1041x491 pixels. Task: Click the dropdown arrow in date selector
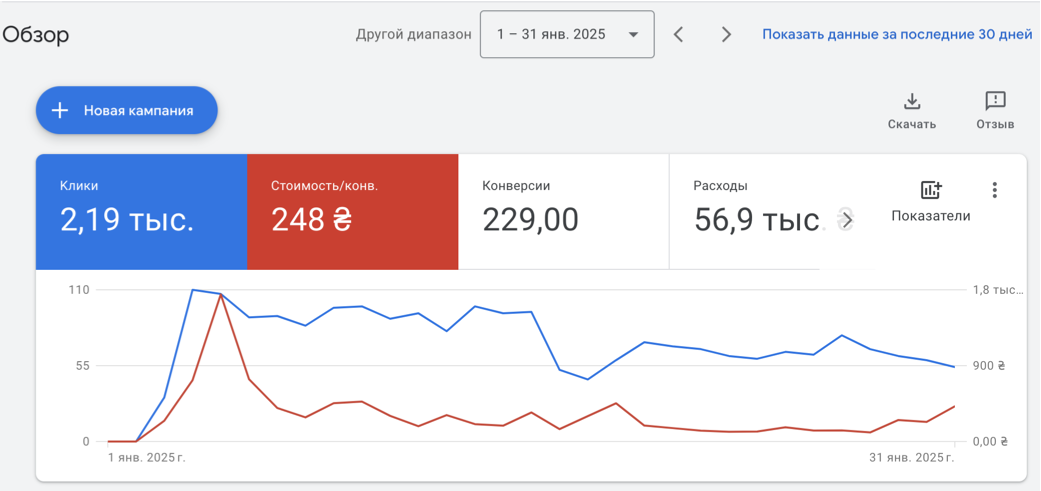point(633,35)
